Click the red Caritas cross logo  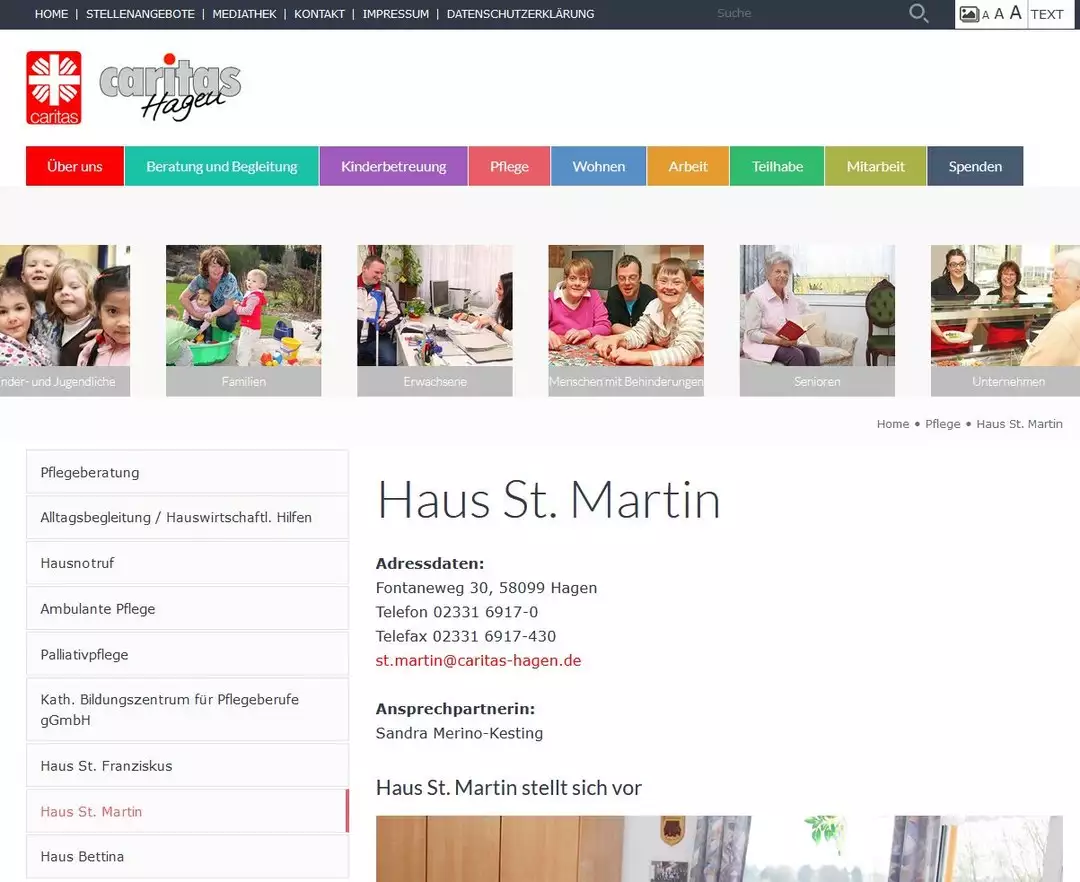(54, 88)
